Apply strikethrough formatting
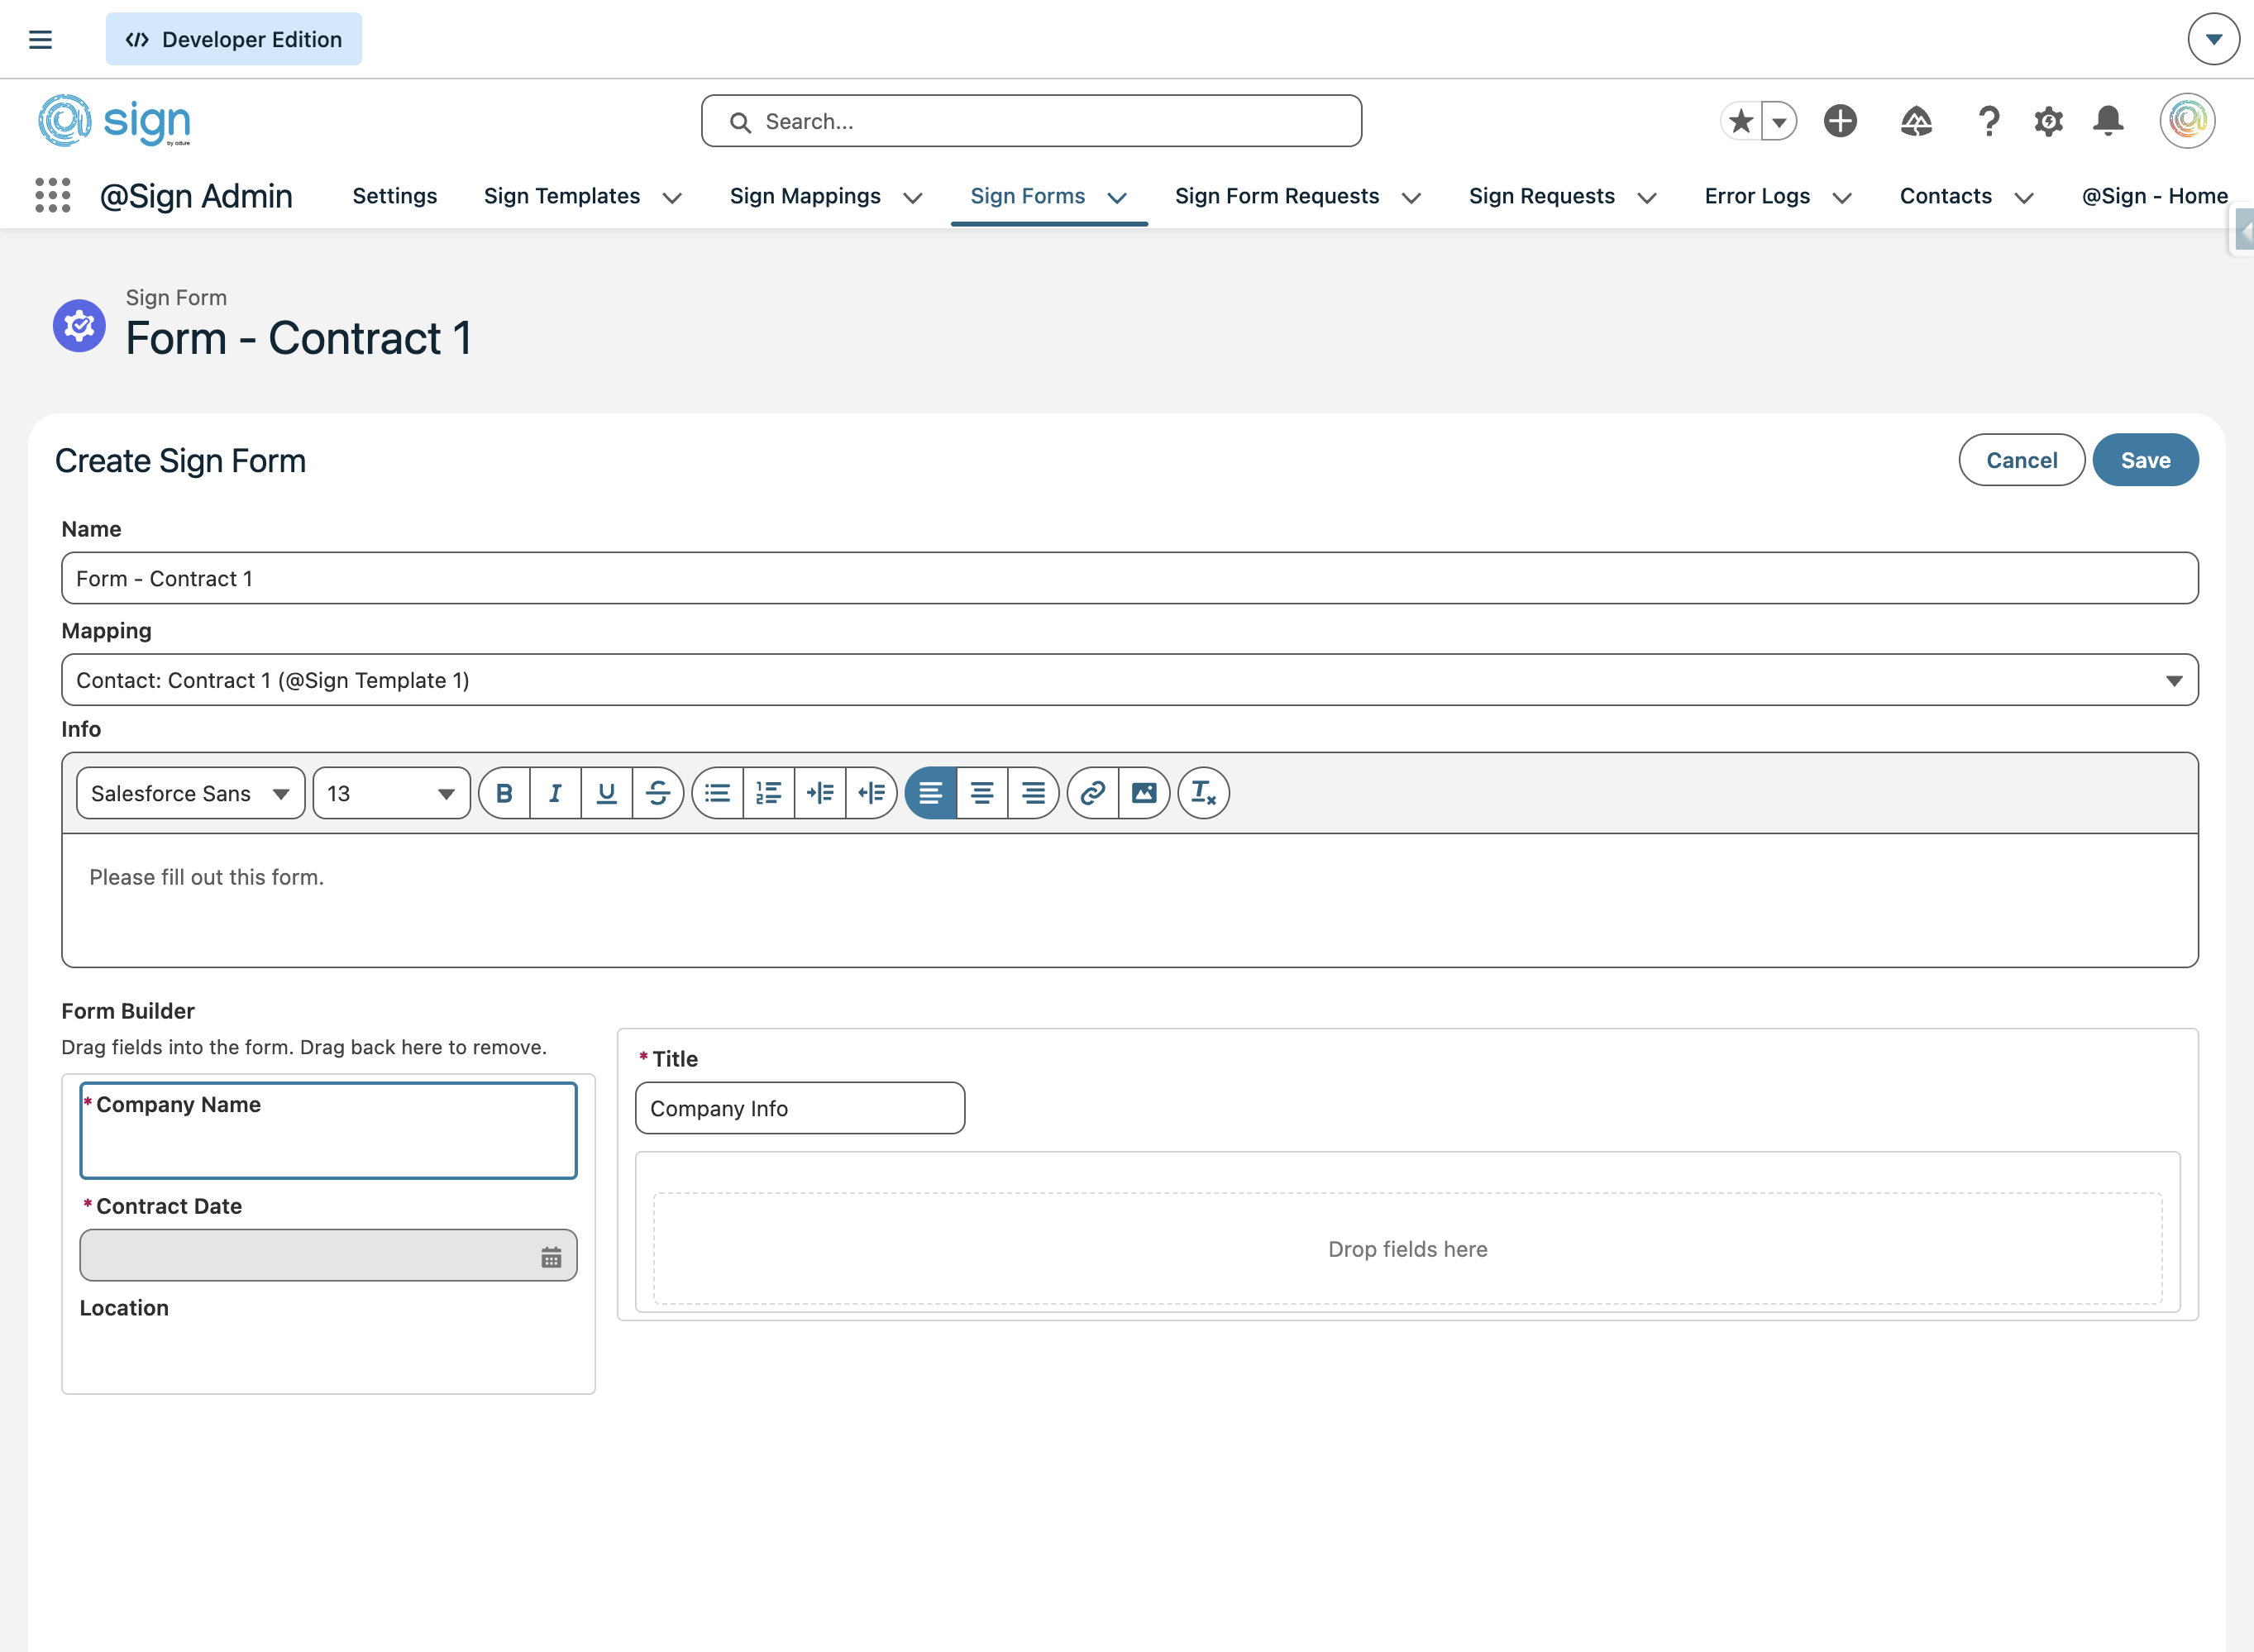The width and height of the screenshot is (2254, 1652). click(x=657, y=793)
